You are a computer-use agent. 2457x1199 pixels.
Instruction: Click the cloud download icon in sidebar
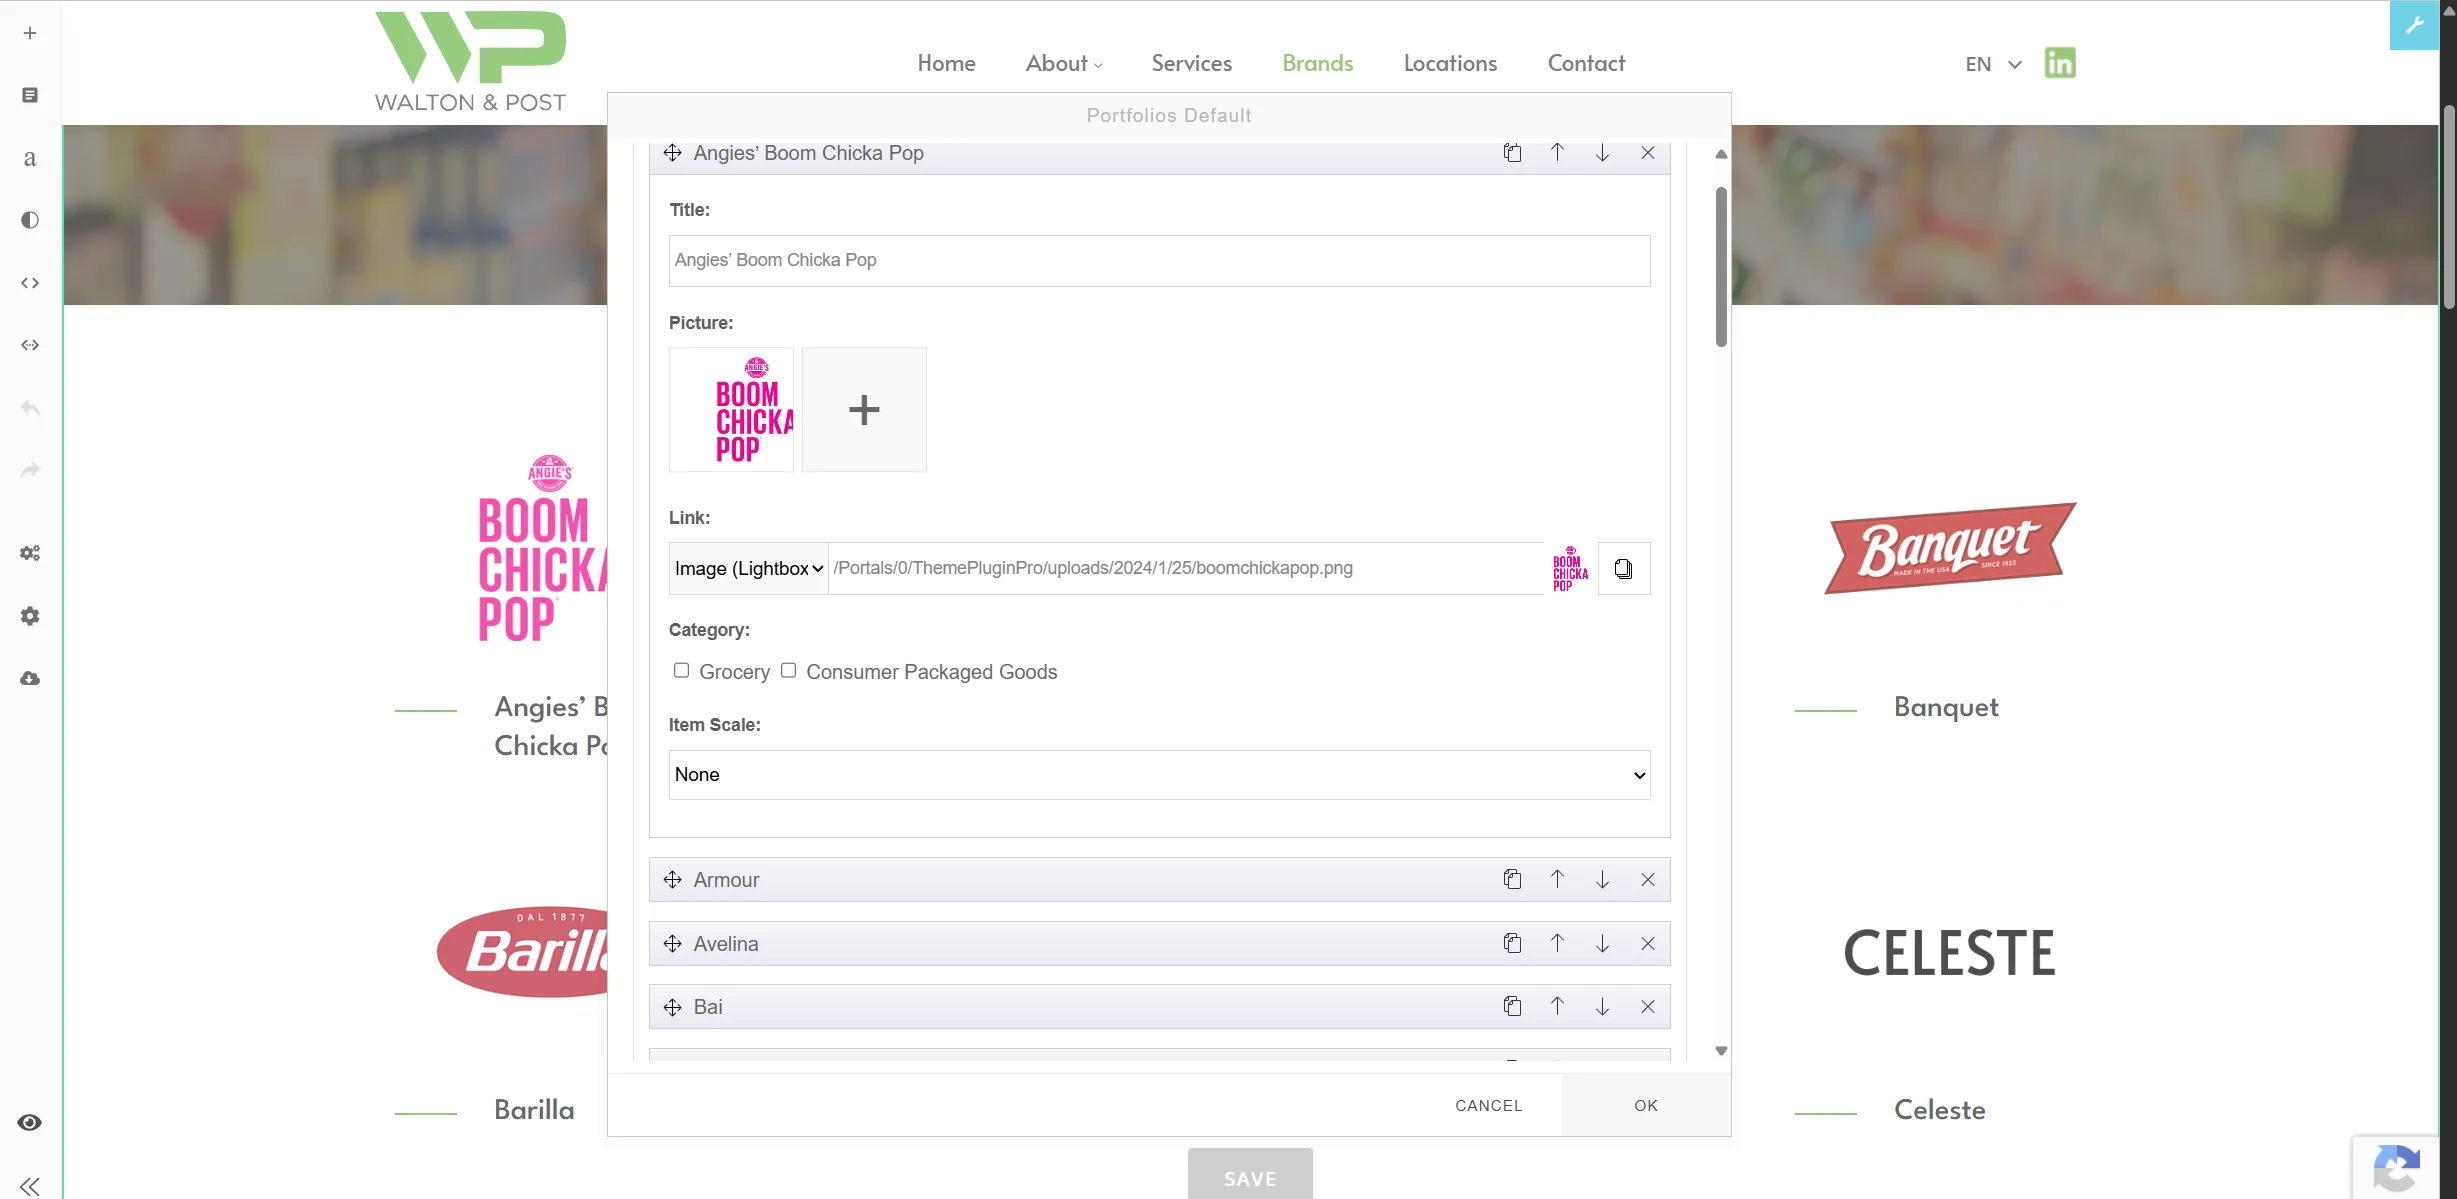30,678
